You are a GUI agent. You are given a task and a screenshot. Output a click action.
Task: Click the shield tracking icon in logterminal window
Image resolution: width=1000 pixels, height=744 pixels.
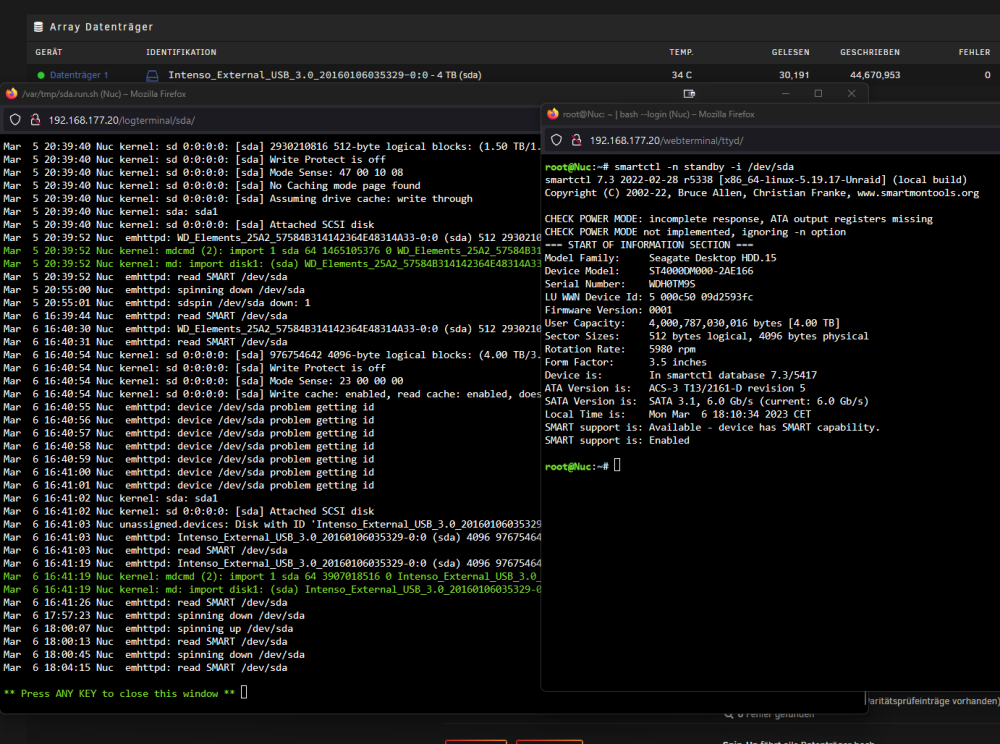(15, 120)
